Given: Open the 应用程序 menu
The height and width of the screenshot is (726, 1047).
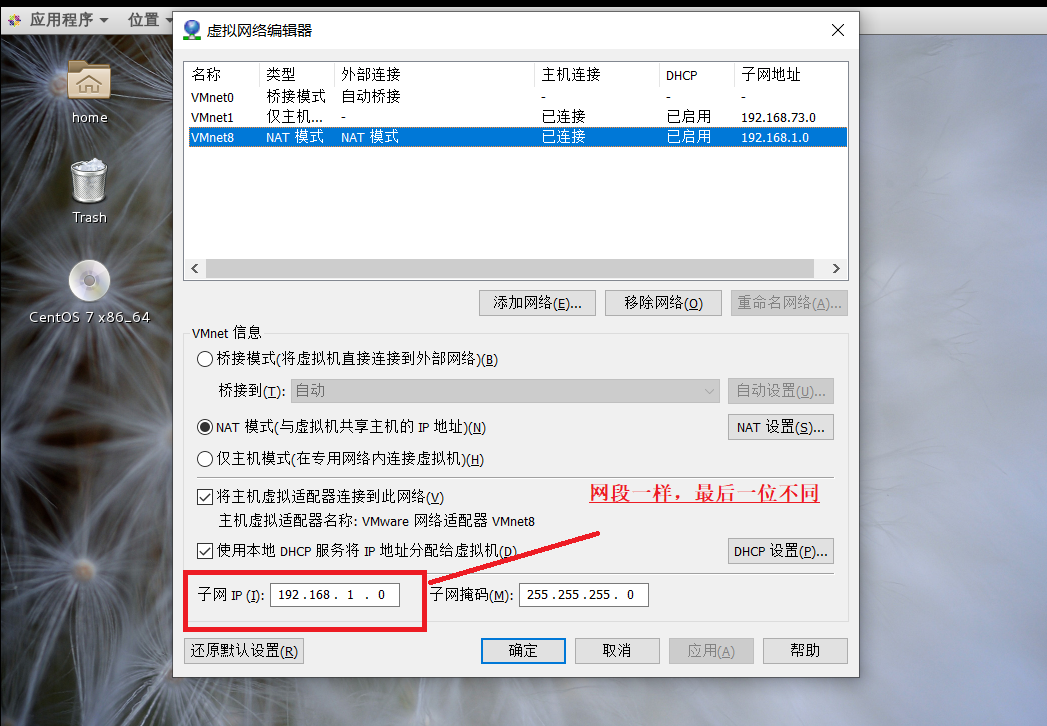Looking at the screenshot, I should point(69,20).
